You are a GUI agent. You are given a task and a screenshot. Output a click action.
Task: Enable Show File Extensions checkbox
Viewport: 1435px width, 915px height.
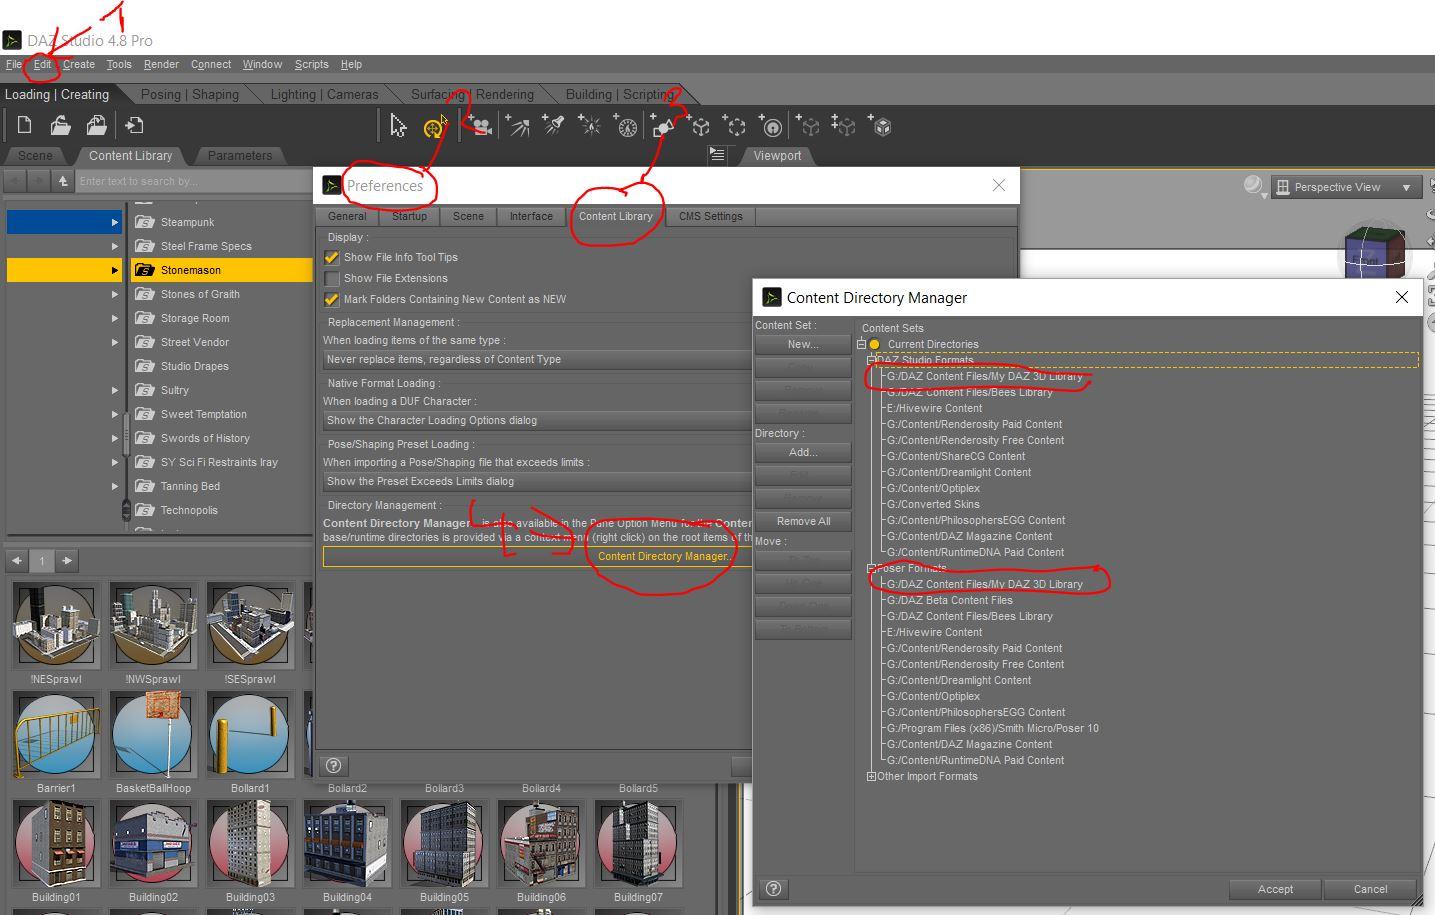(332, 279)
